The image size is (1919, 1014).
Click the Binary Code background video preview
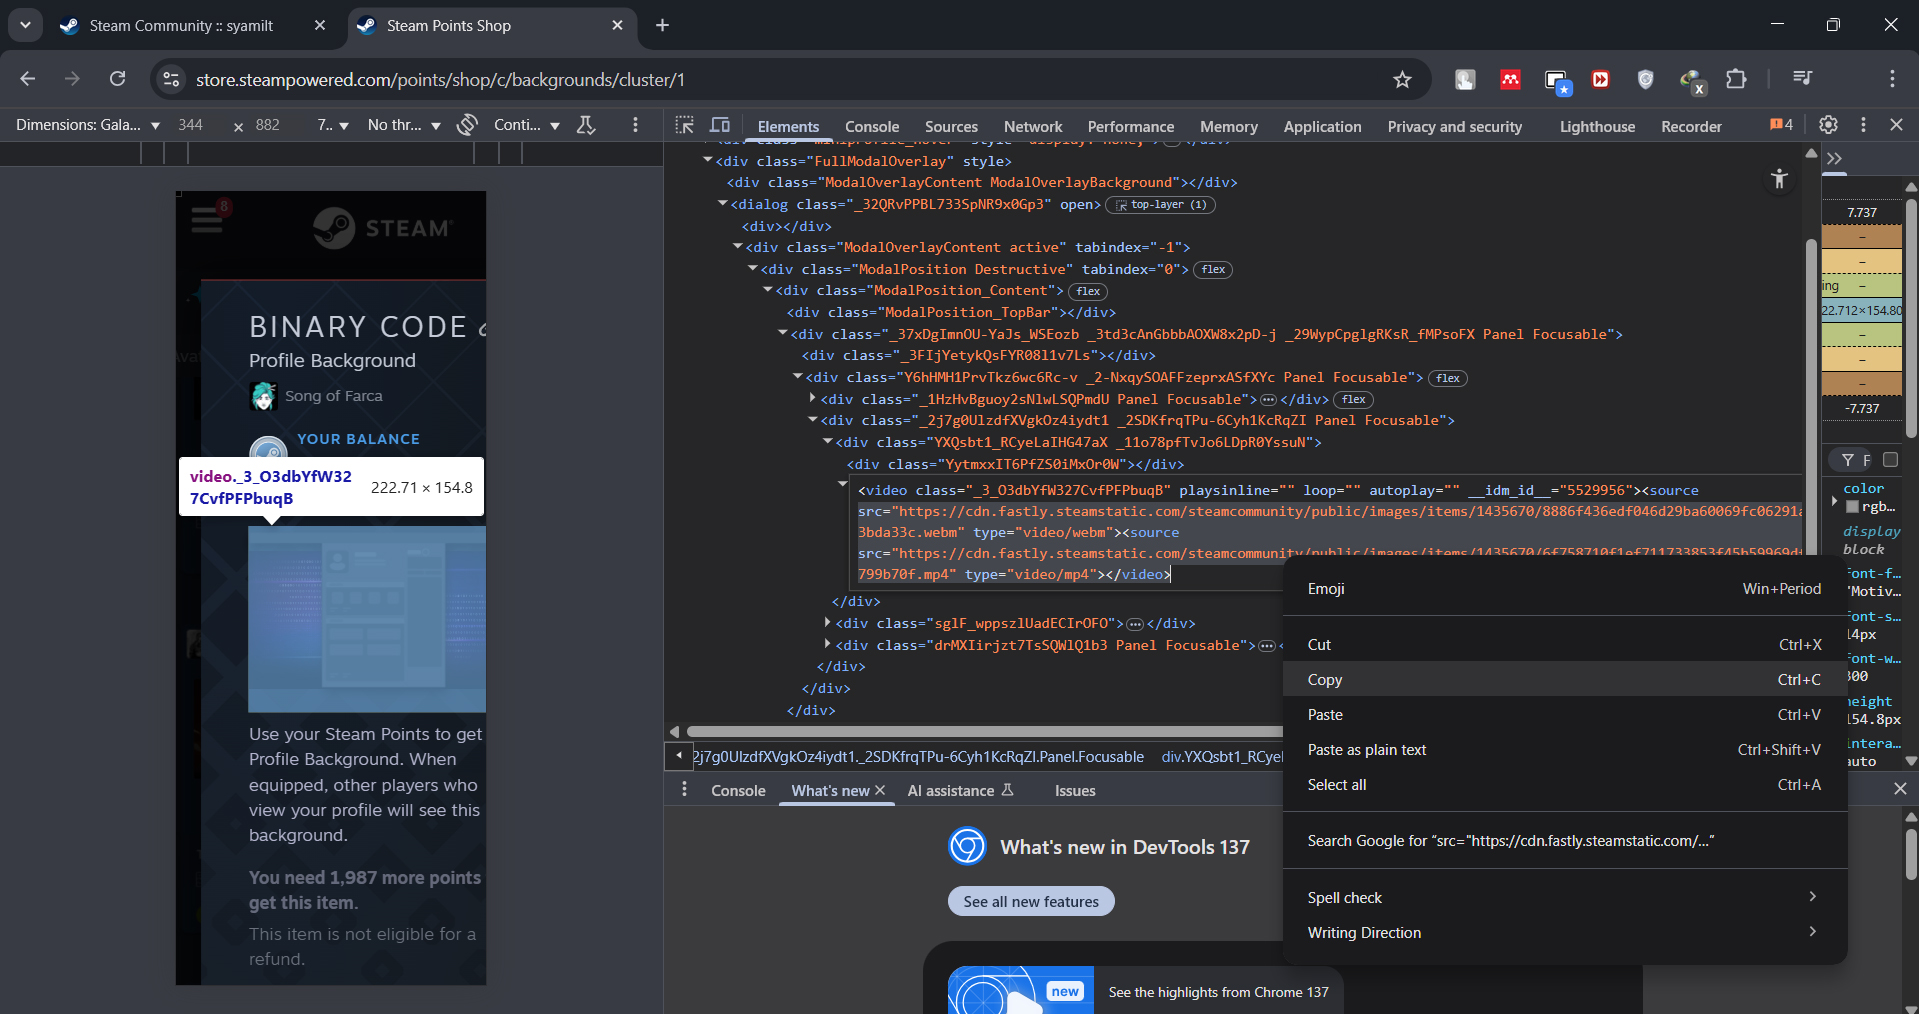point(367,619)
